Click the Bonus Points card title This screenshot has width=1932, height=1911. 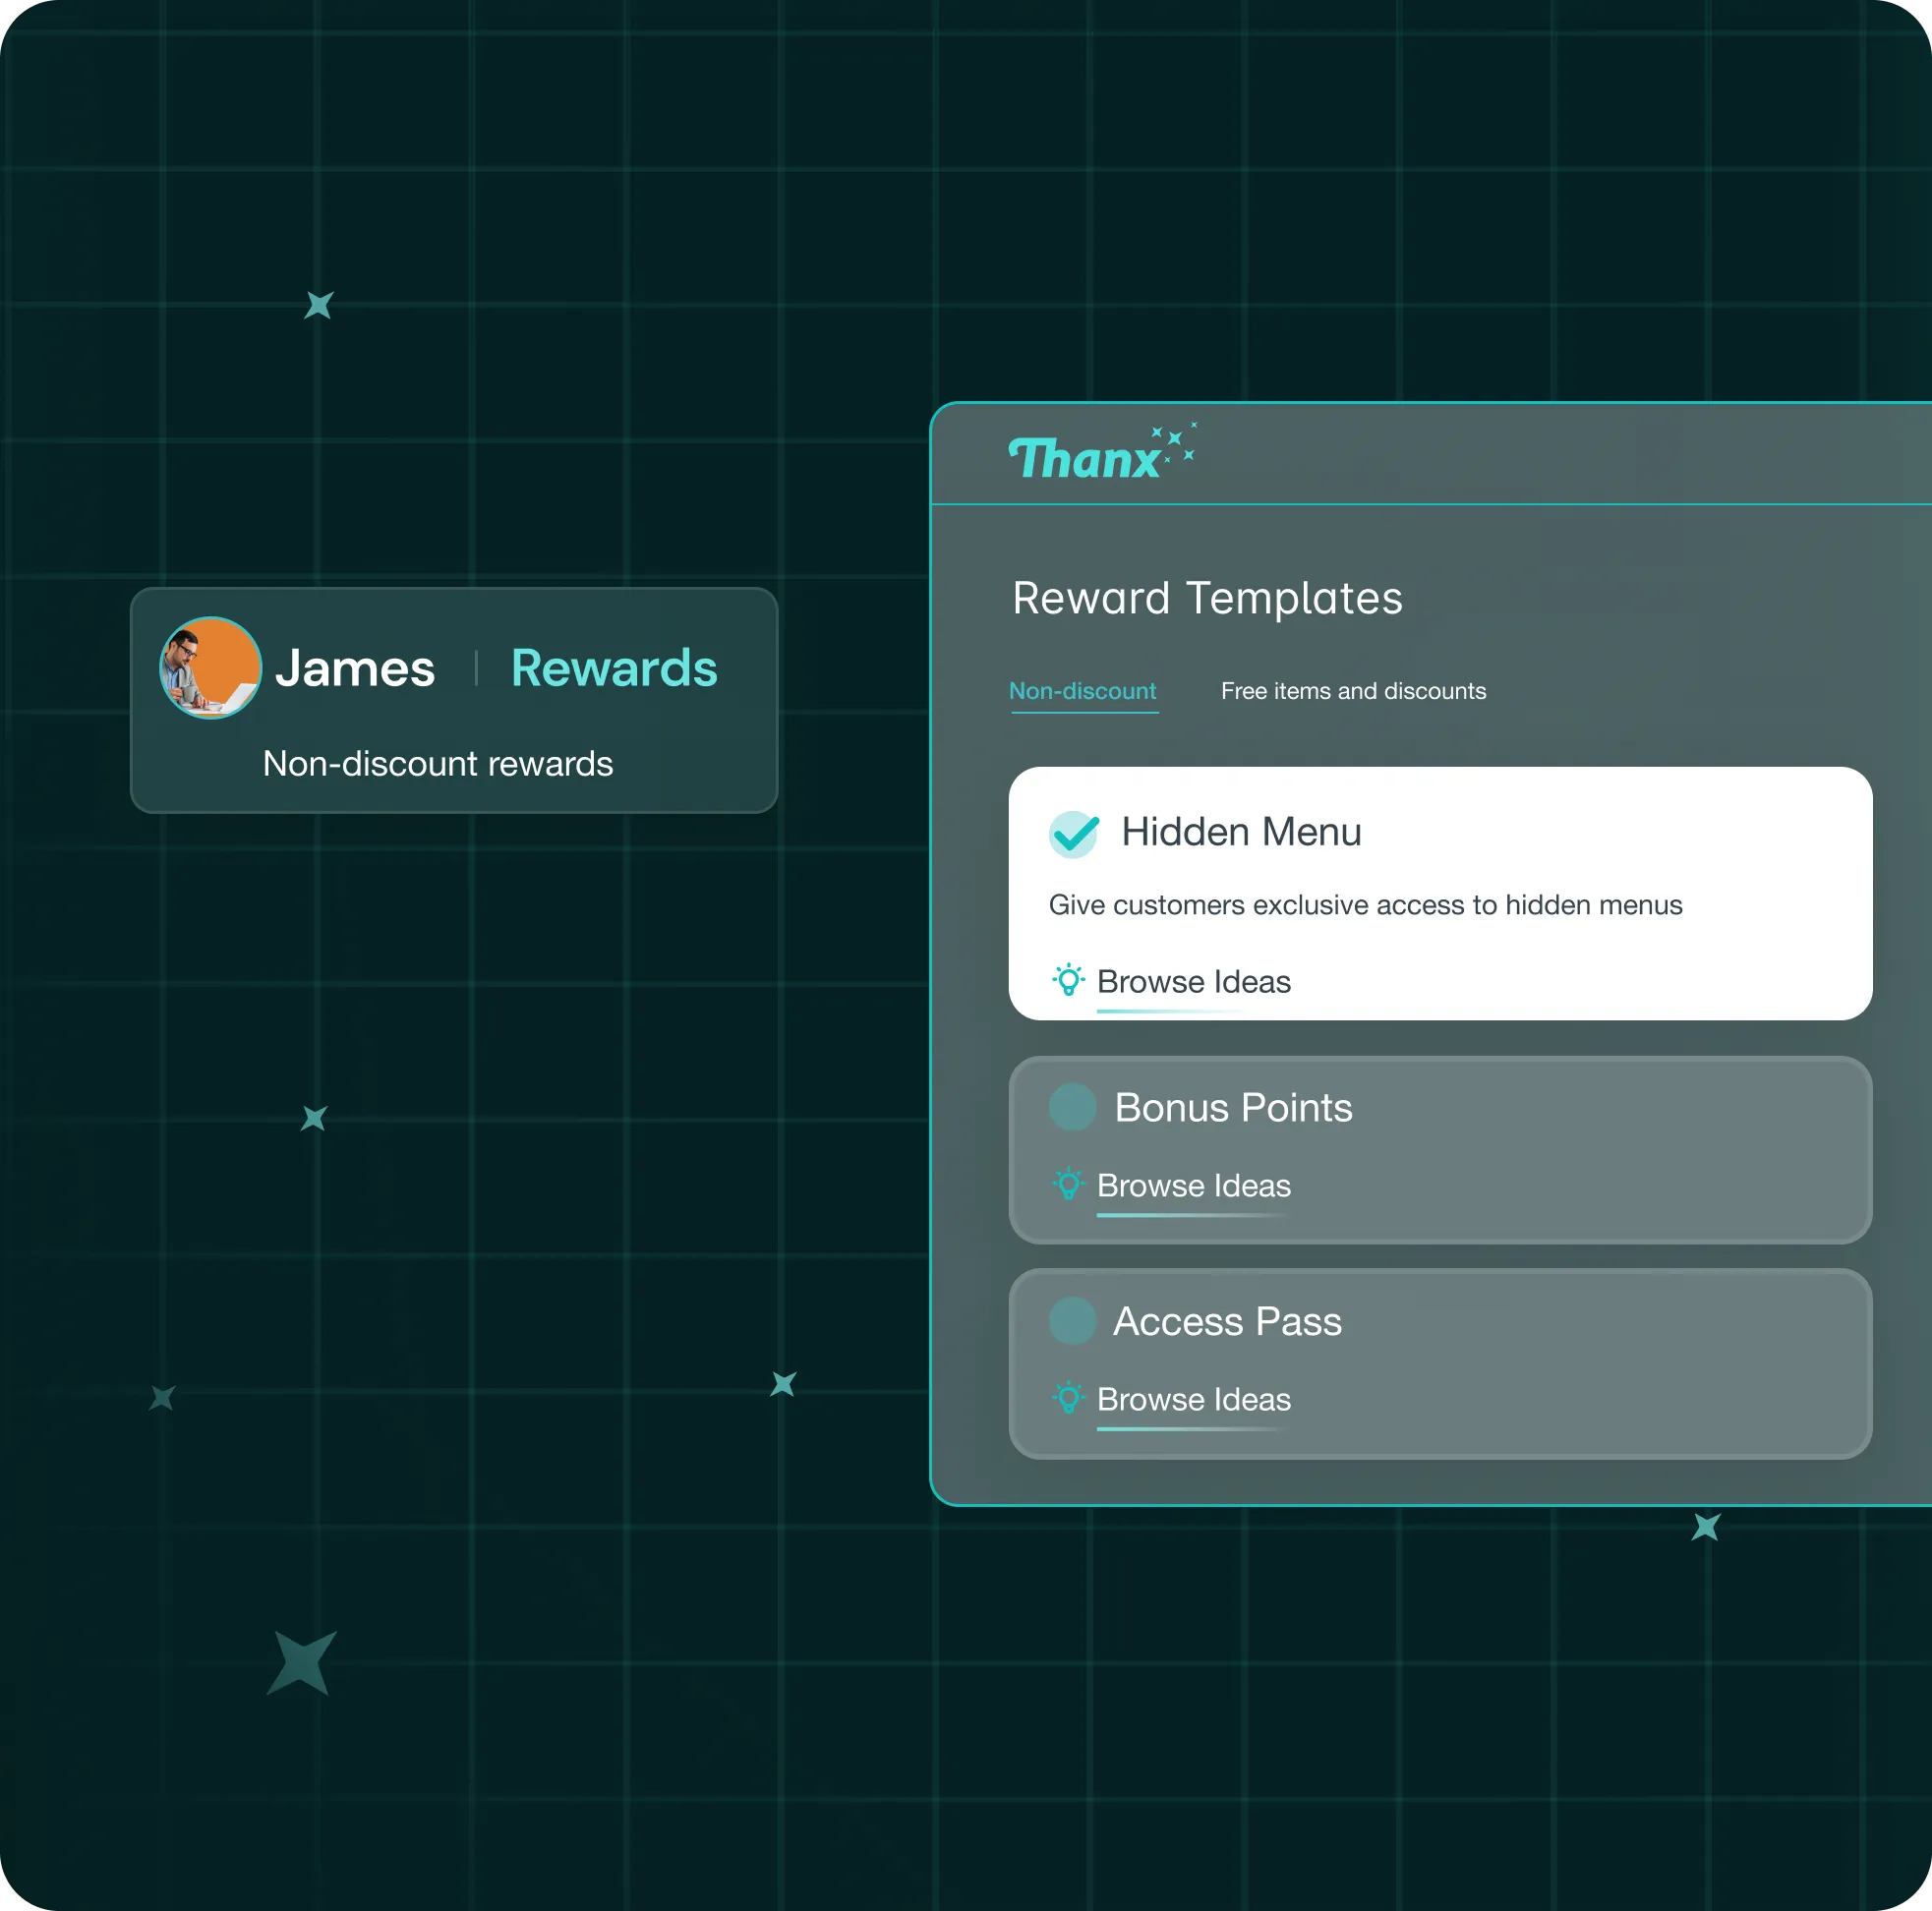(x=1232, y=1108)
